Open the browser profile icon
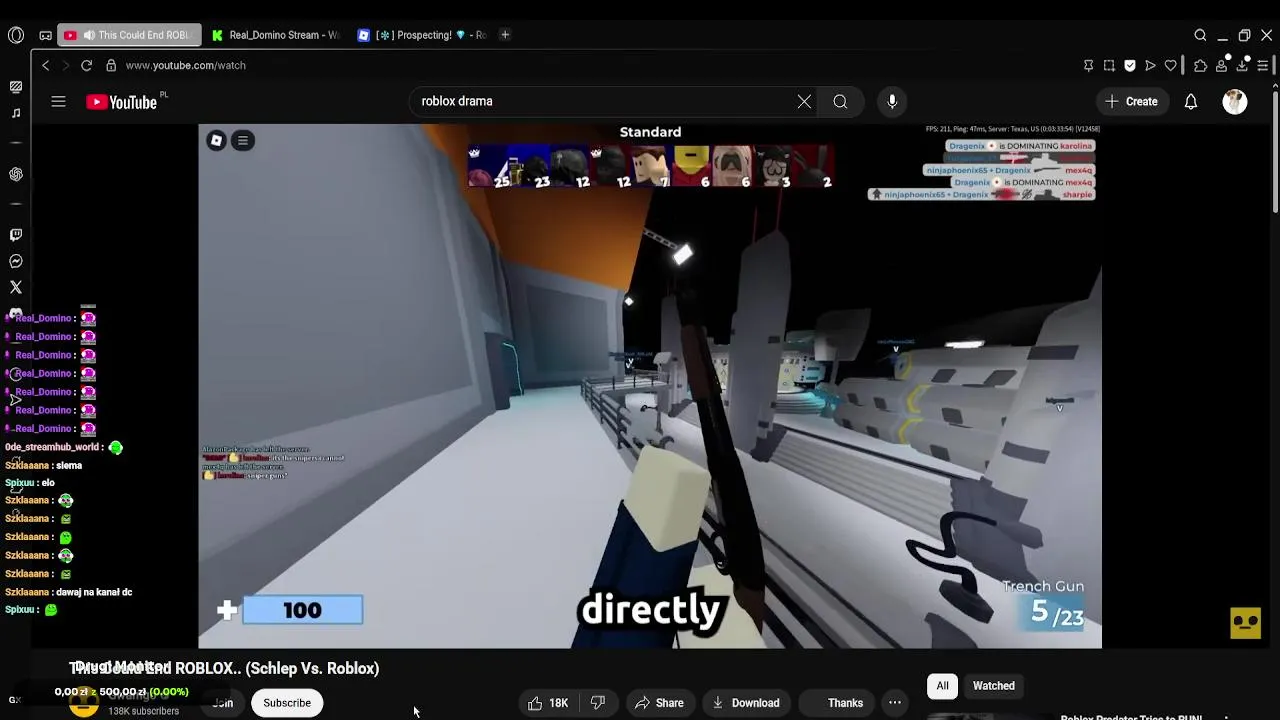Viewport: 1280px width, 720px height. [x=1221, y=65]
